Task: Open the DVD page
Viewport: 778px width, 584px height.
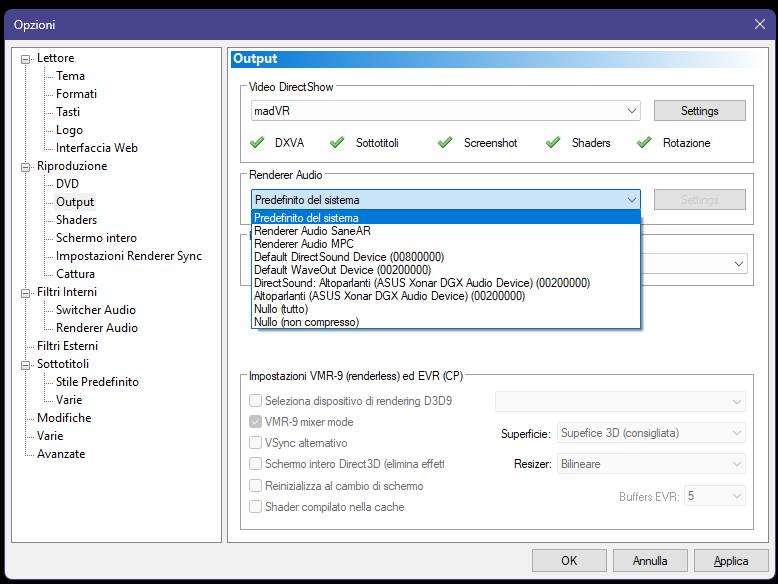Action: click(67, 184)
